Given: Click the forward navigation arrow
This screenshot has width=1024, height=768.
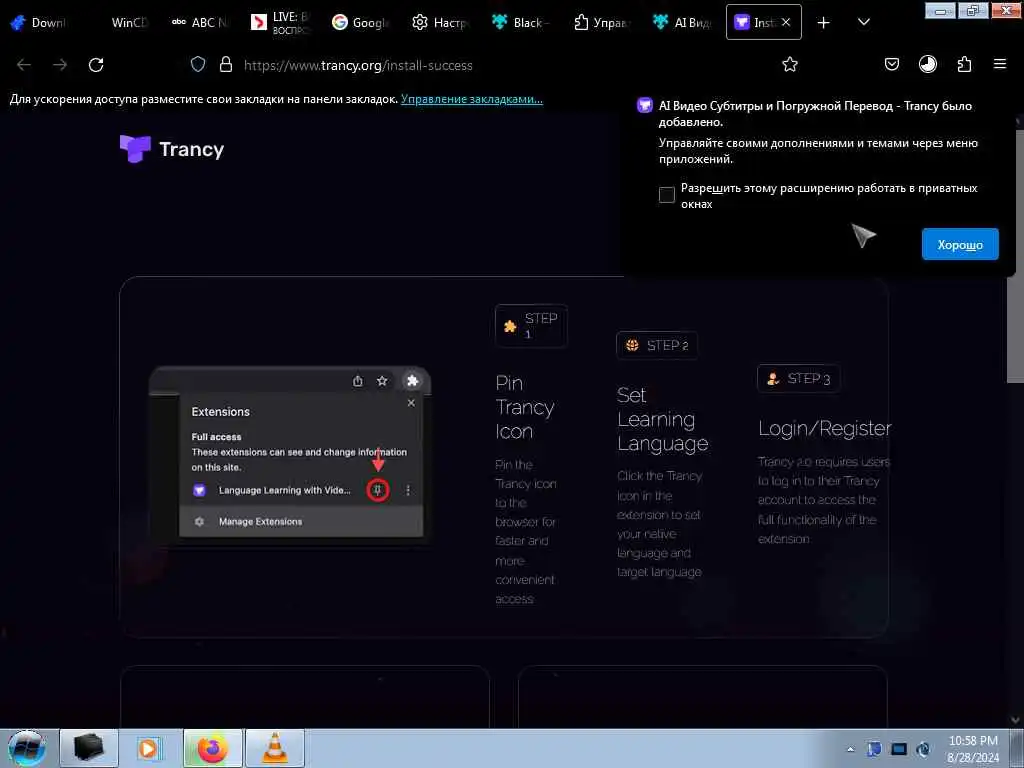Looking at the screenshot, I should 60,65.
